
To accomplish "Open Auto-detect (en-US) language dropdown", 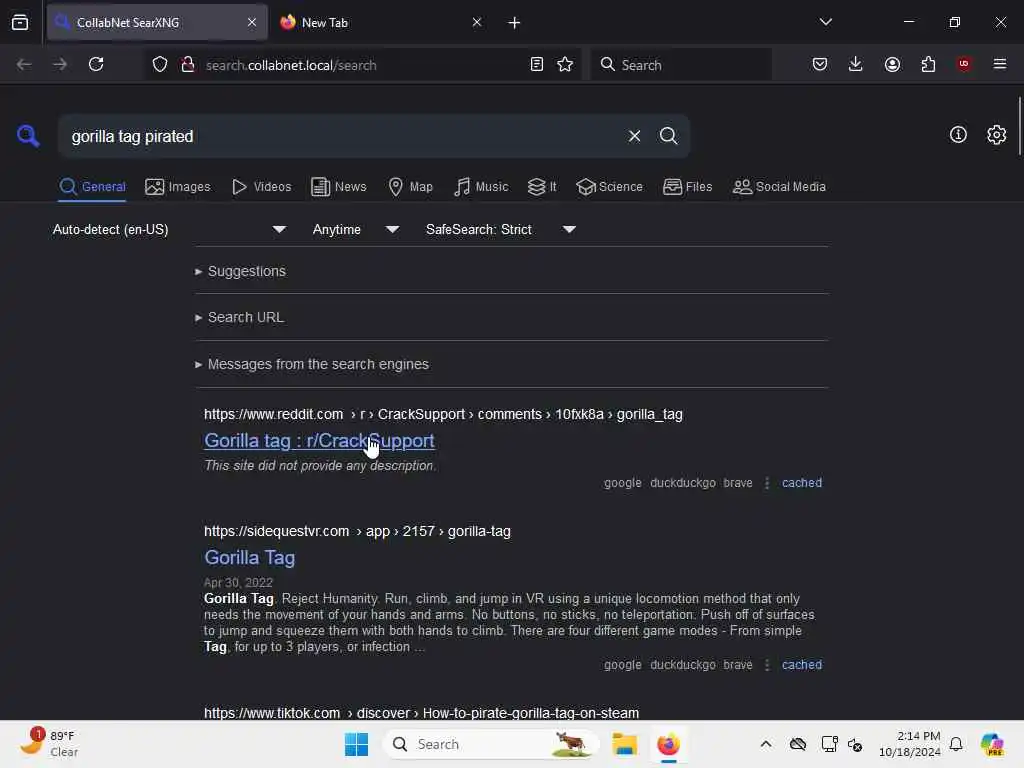I will (168, 229).
